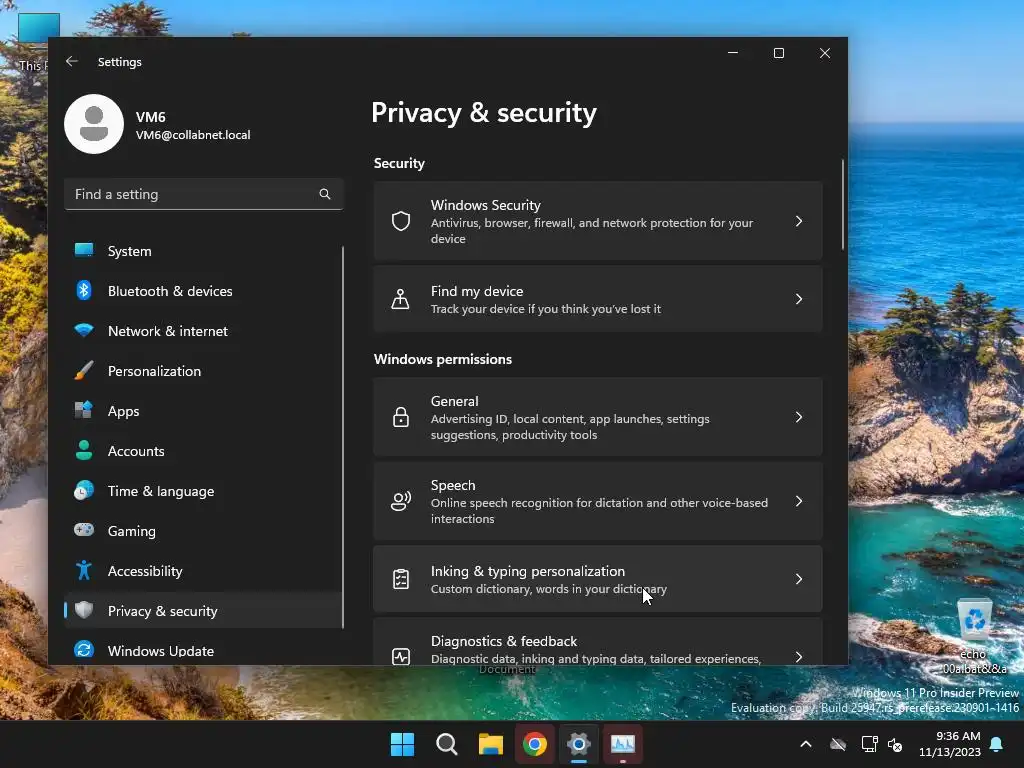Image resolution: width=1024 pixels, height=768 pixels.
Task: Click the Windows Security shield icon
Action: [x=401, y=221]
